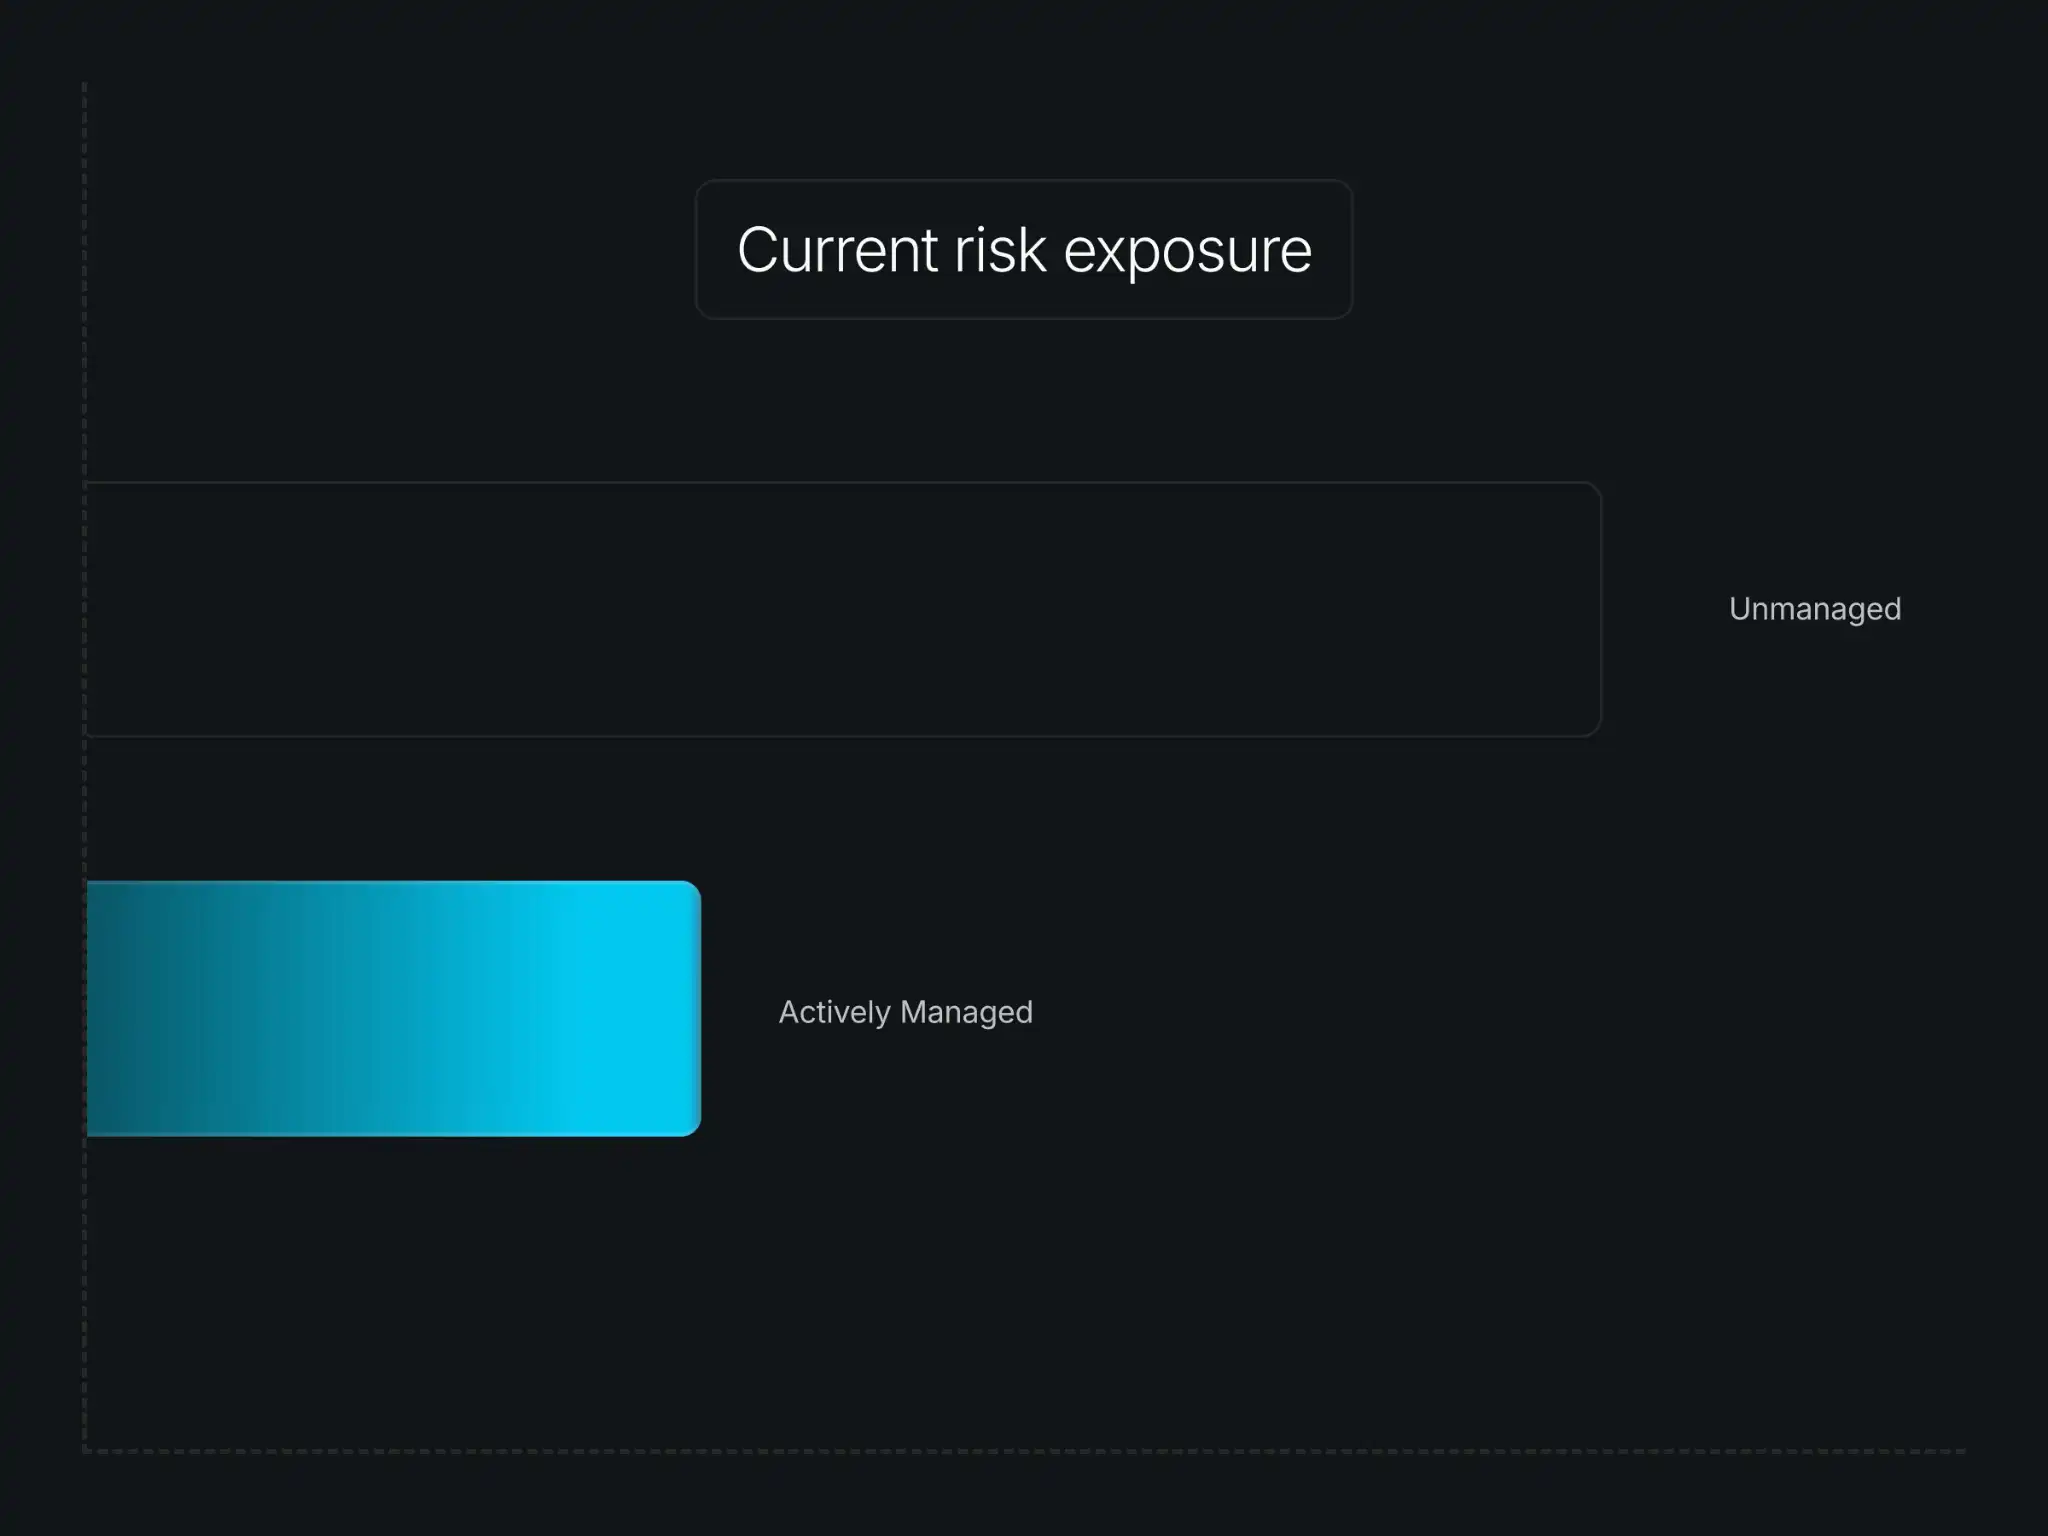The width and height of the screenshot is (2048, 1536).
Task: Click the dashed horizontal baseline axis
Action: 1024,1450
